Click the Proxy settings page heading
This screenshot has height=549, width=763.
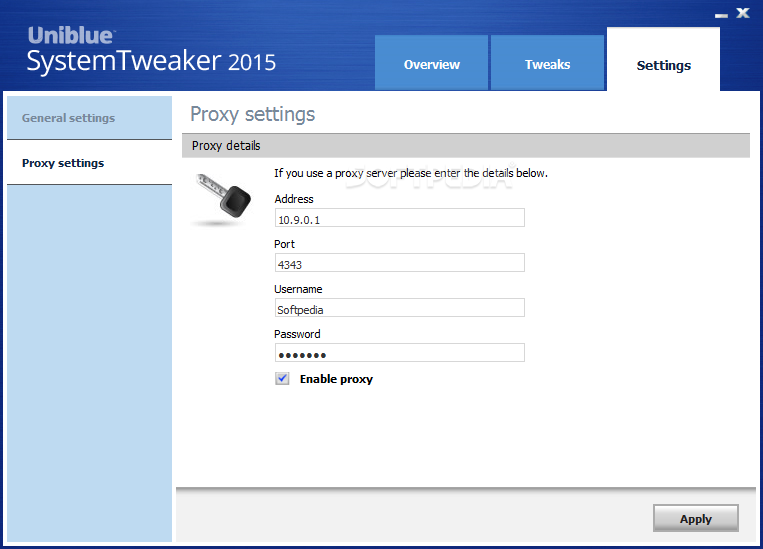click(x=253, y=115)
